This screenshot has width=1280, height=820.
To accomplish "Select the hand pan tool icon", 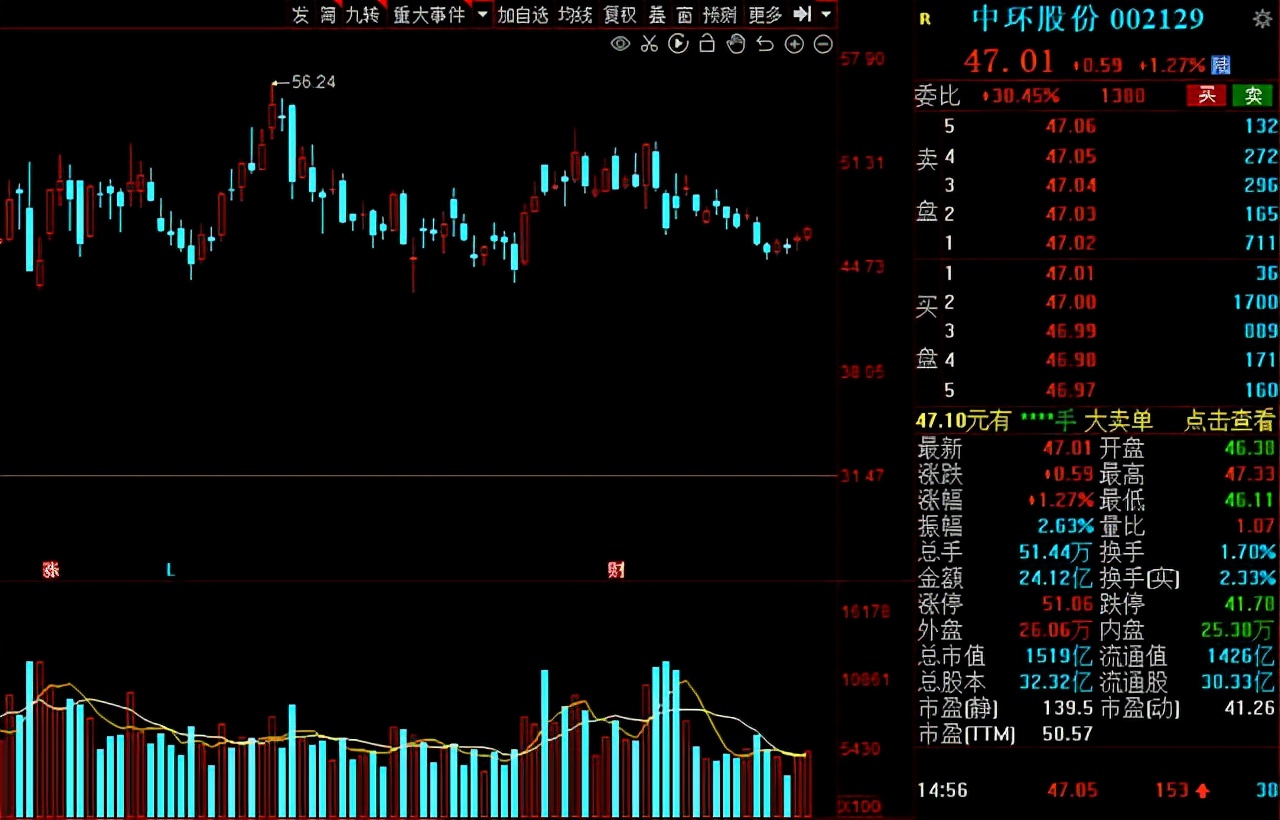I will coord(736,44).
